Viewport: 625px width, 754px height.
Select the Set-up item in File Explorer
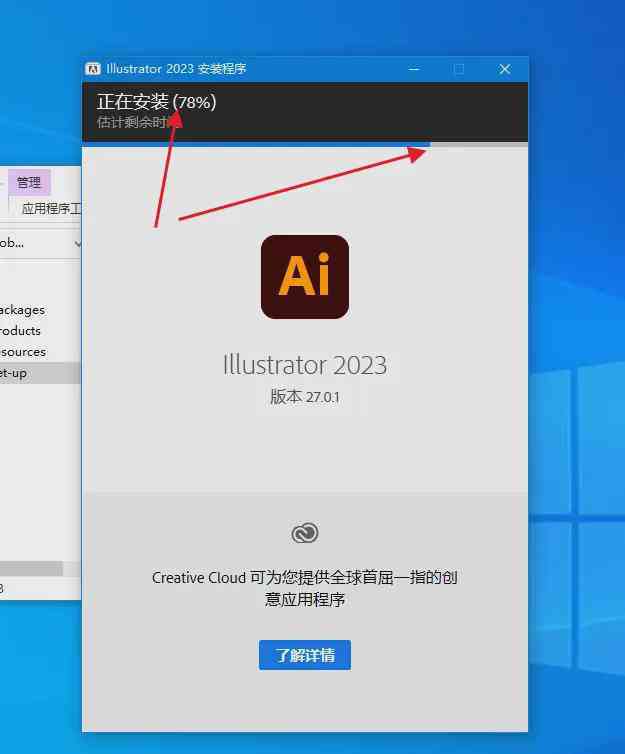40,373
